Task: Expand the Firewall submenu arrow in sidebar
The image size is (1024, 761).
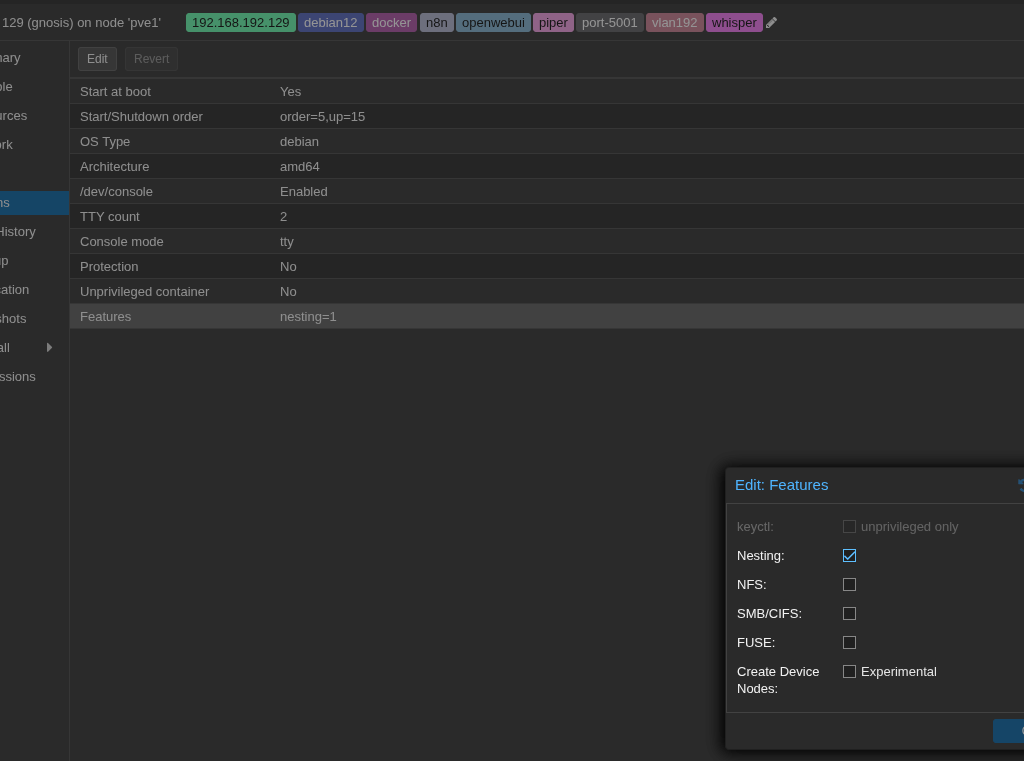Action: [49, 347]
